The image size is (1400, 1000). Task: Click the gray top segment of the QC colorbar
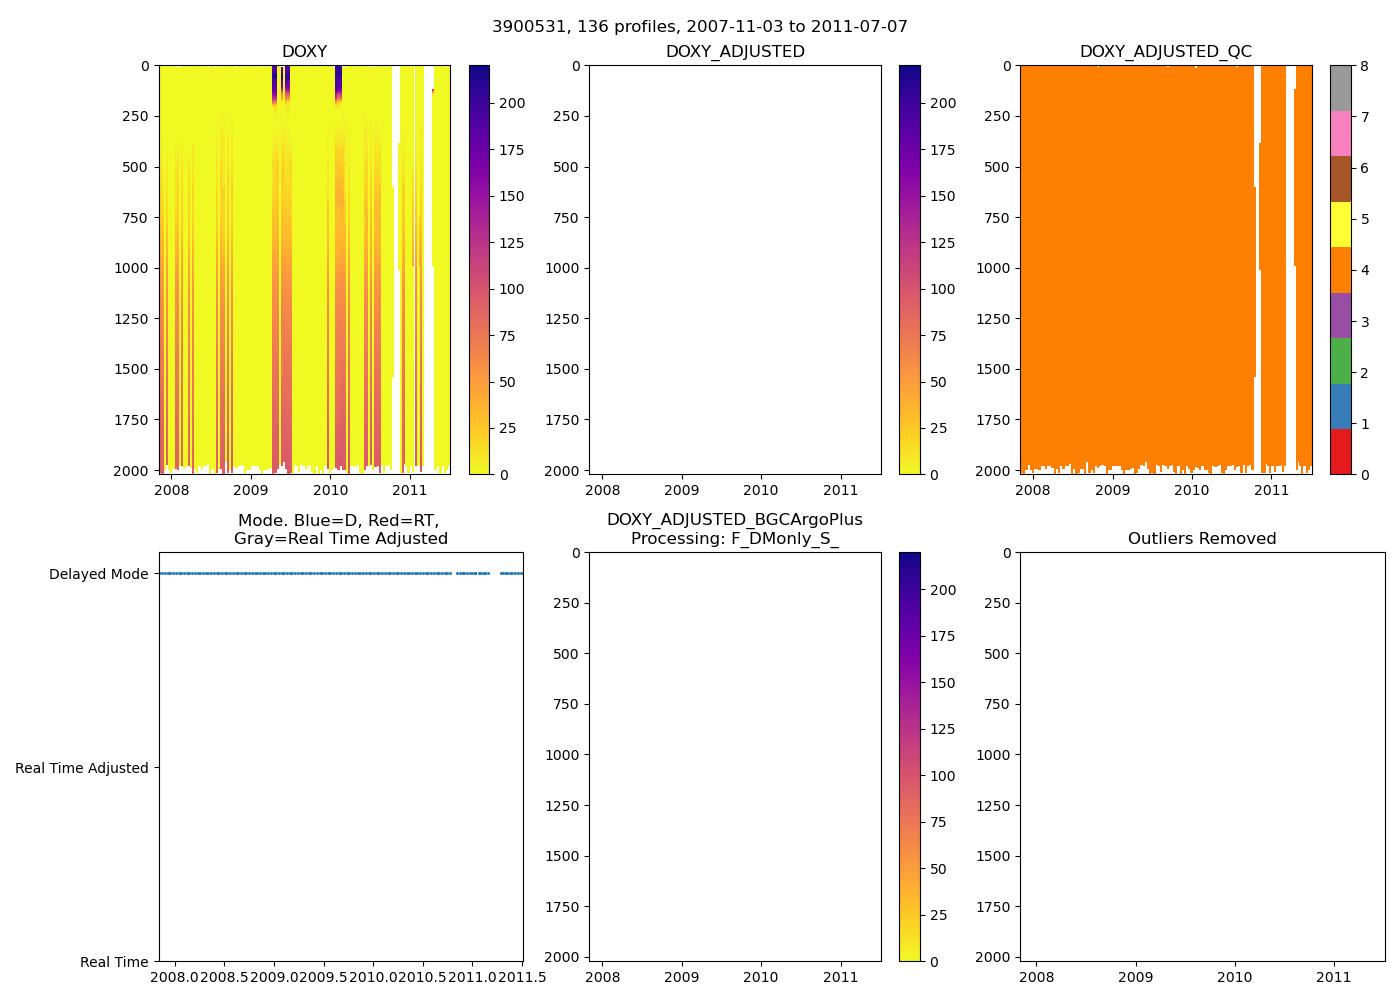pyautogui.click(x=1340, y=88)
